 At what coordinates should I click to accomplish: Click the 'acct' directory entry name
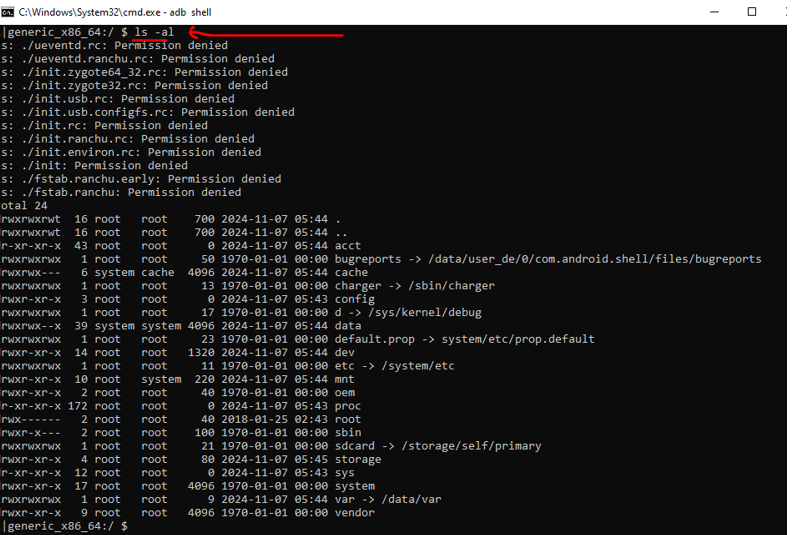click(348, 245)
